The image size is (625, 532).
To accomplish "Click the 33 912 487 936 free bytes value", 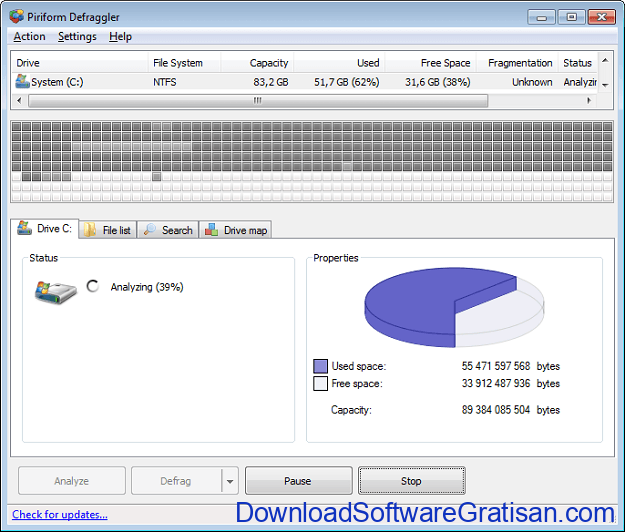I will pos(496,383).
